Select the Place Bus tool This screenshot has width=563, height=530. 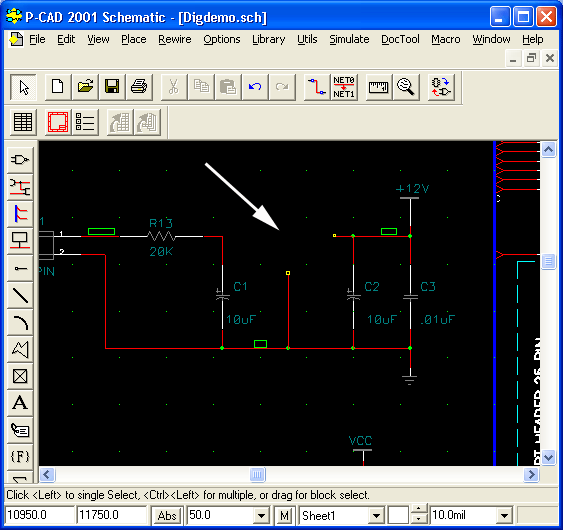(20, 214)
